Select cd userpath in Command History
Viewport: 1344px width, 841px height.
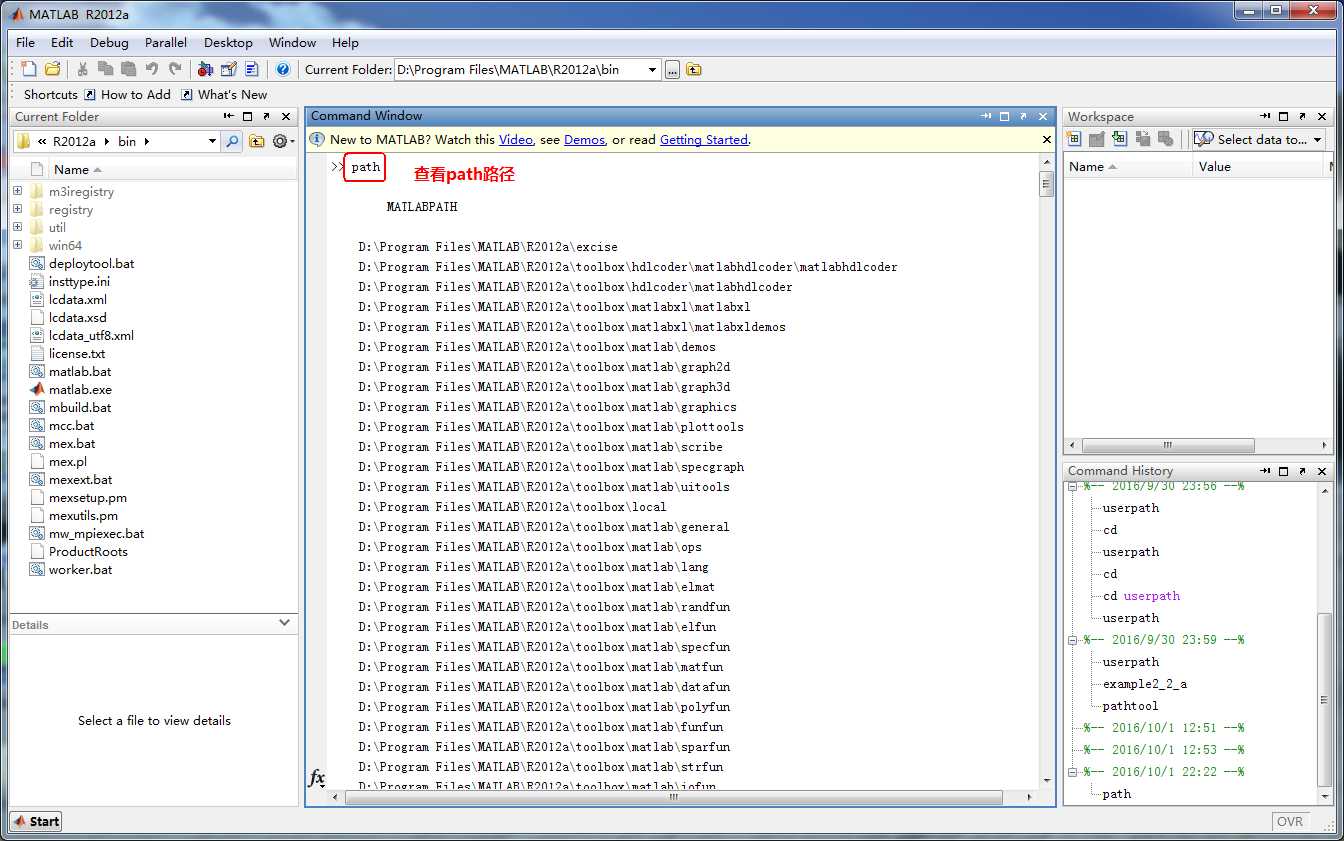coord(1141,596)
